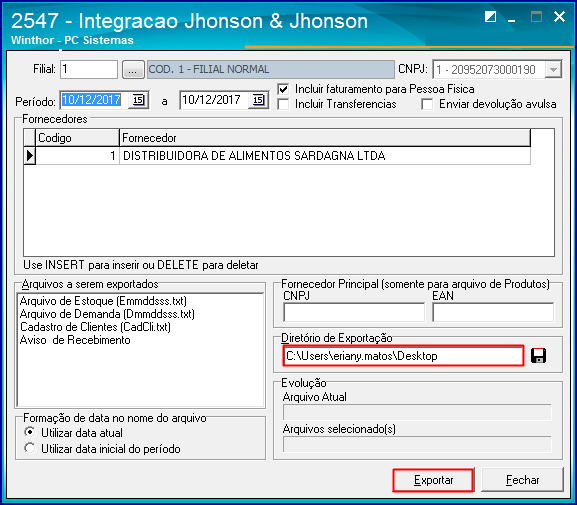Viewport: 577px width, 505px height.
Task: Click the Filial lookup ellipsis button
Action: [133, 69]
